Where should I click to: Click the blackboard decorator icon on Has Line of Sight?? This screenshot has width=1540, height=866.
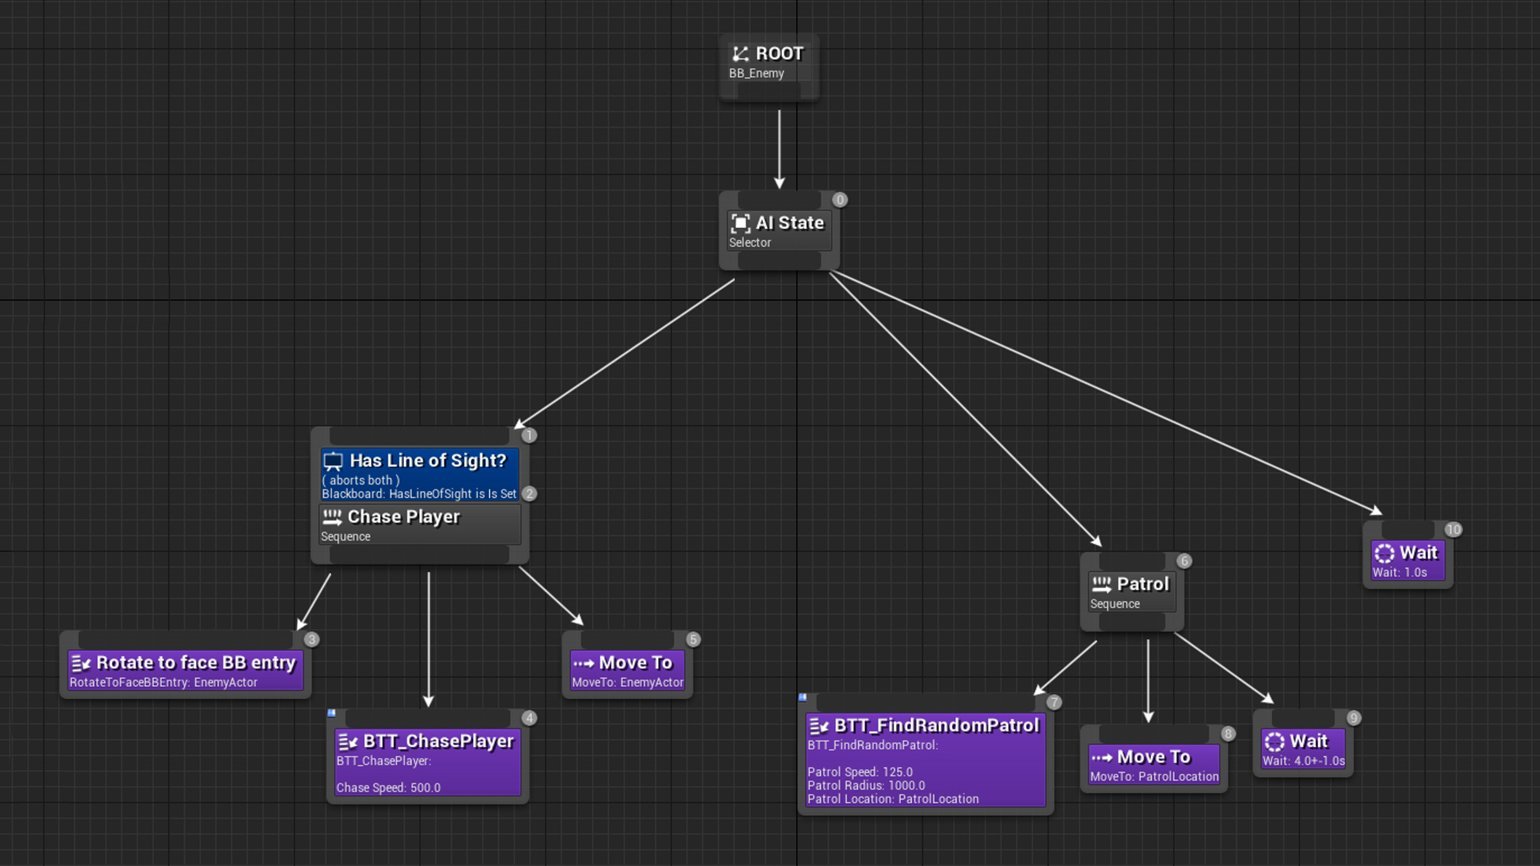333,461
